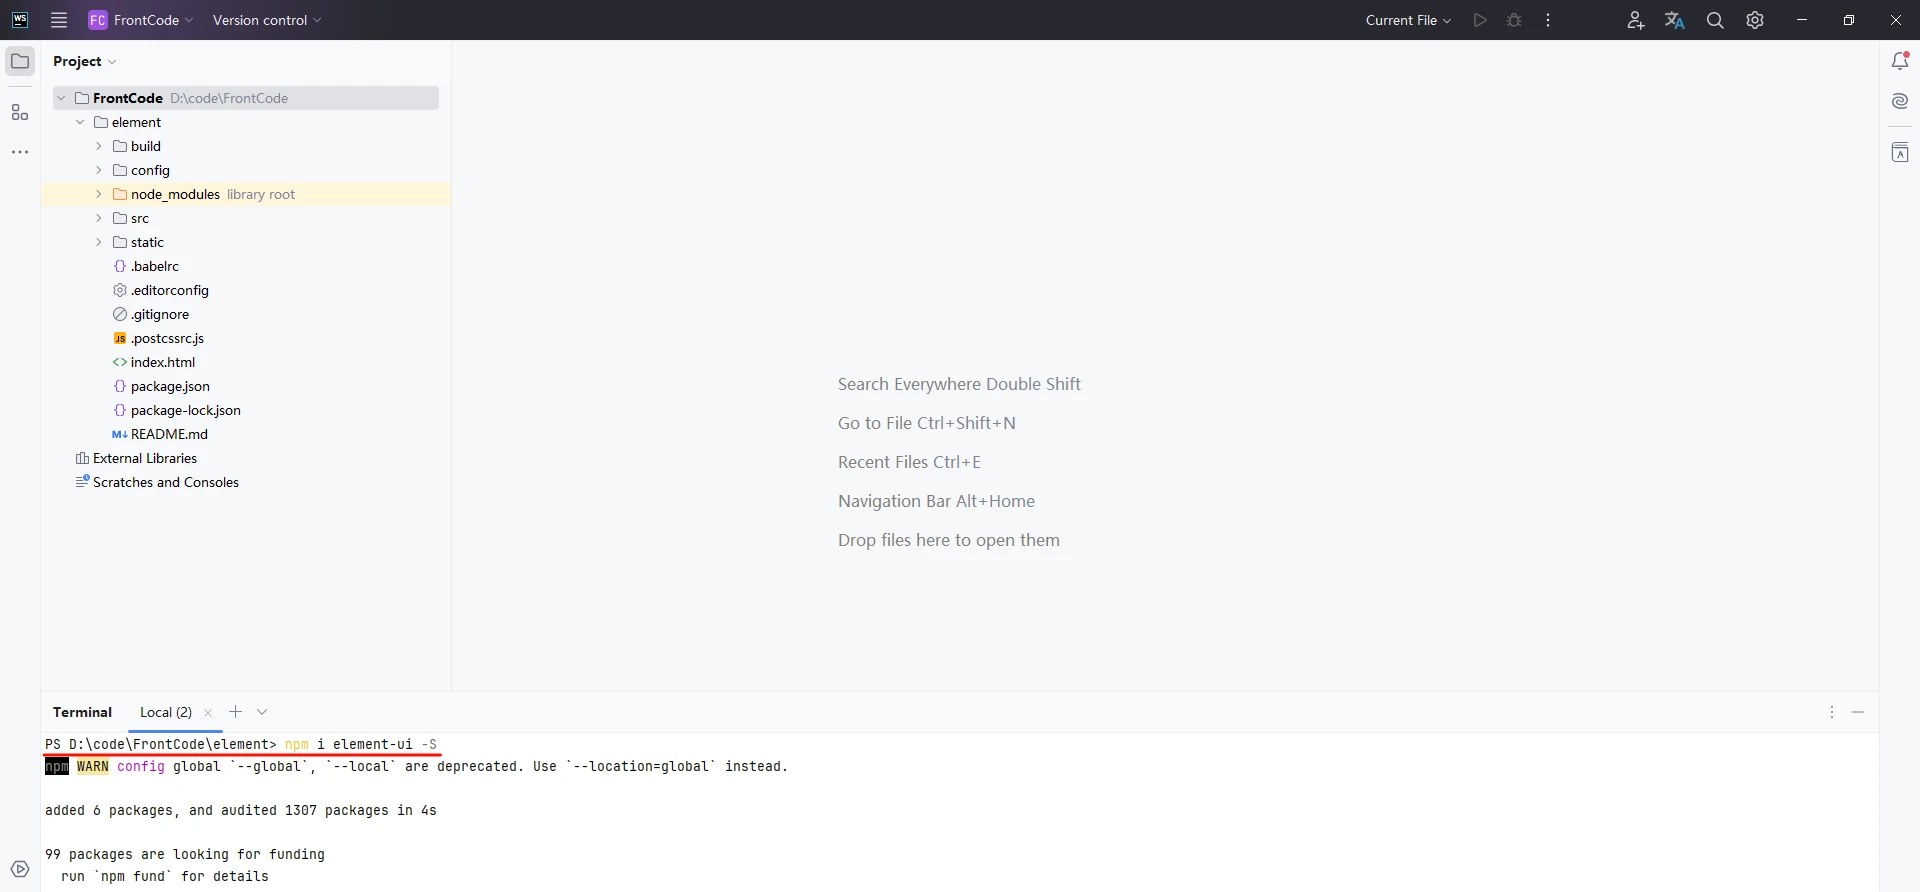Open the AI Assistant spiral icon
Image resolution: width=1920 pixels, height=892 pixels.
tap(1900, 101)
